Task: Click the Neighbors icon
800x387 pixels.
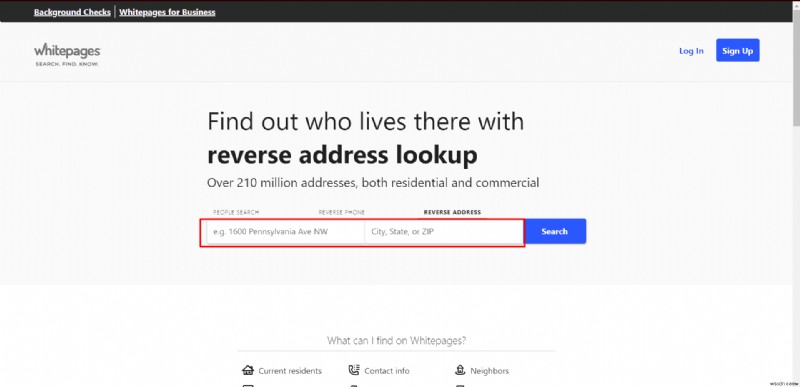Action: tap(460, 370)
